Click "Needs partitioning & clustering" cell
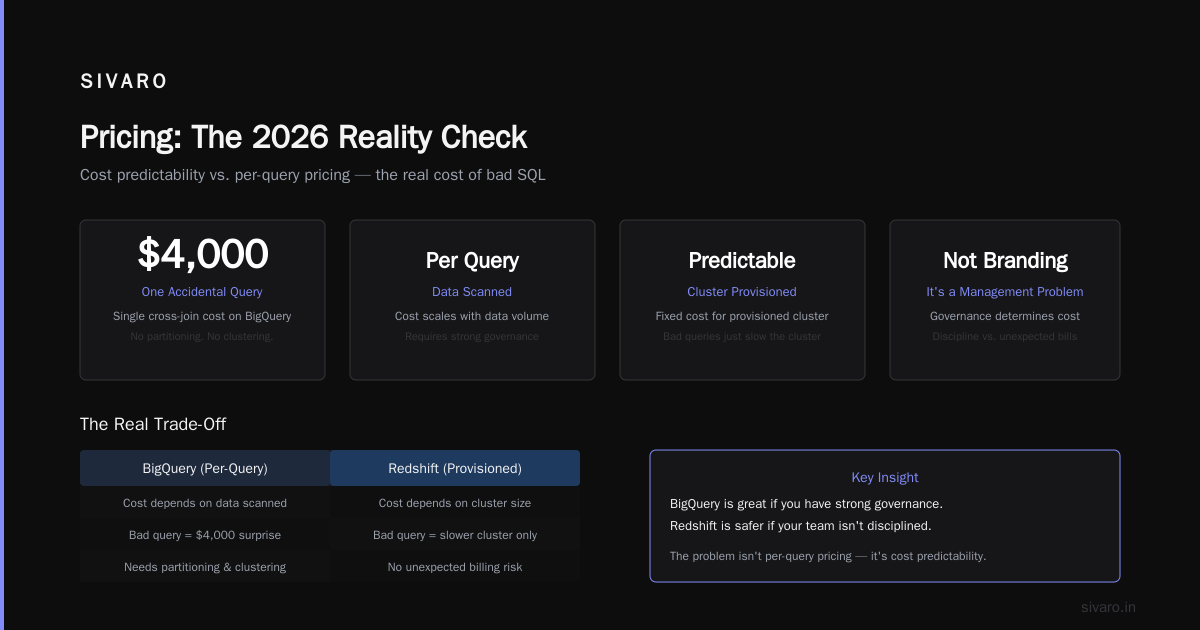Image resolution: width=1200 pixels, height=630 pixels. point(205,567)
